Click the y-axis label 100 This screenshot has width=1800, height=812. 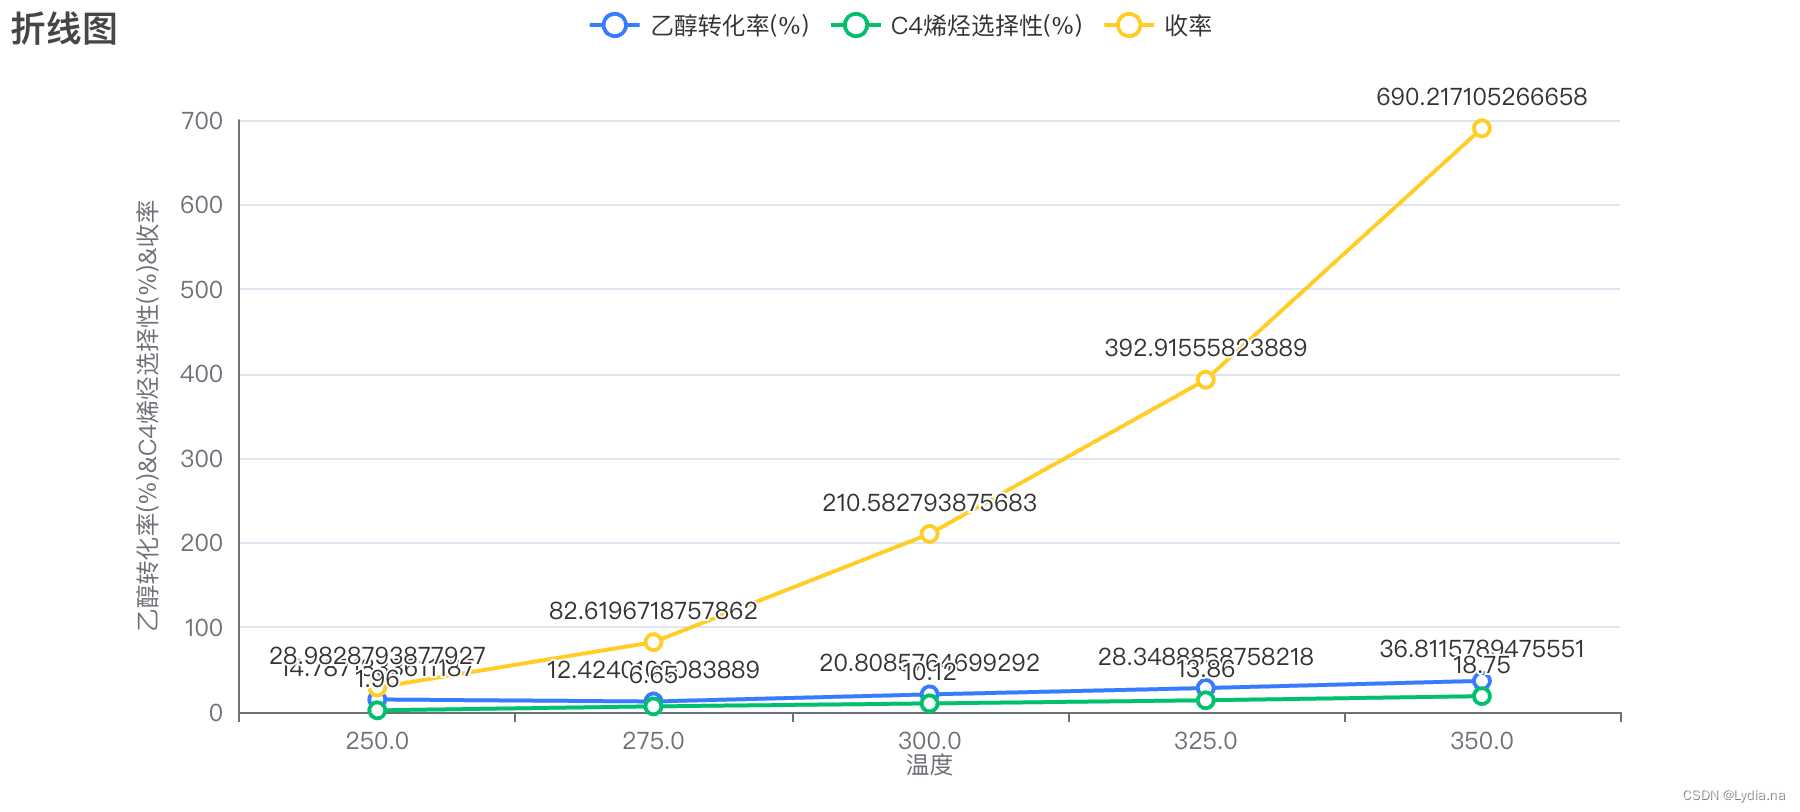204,628
